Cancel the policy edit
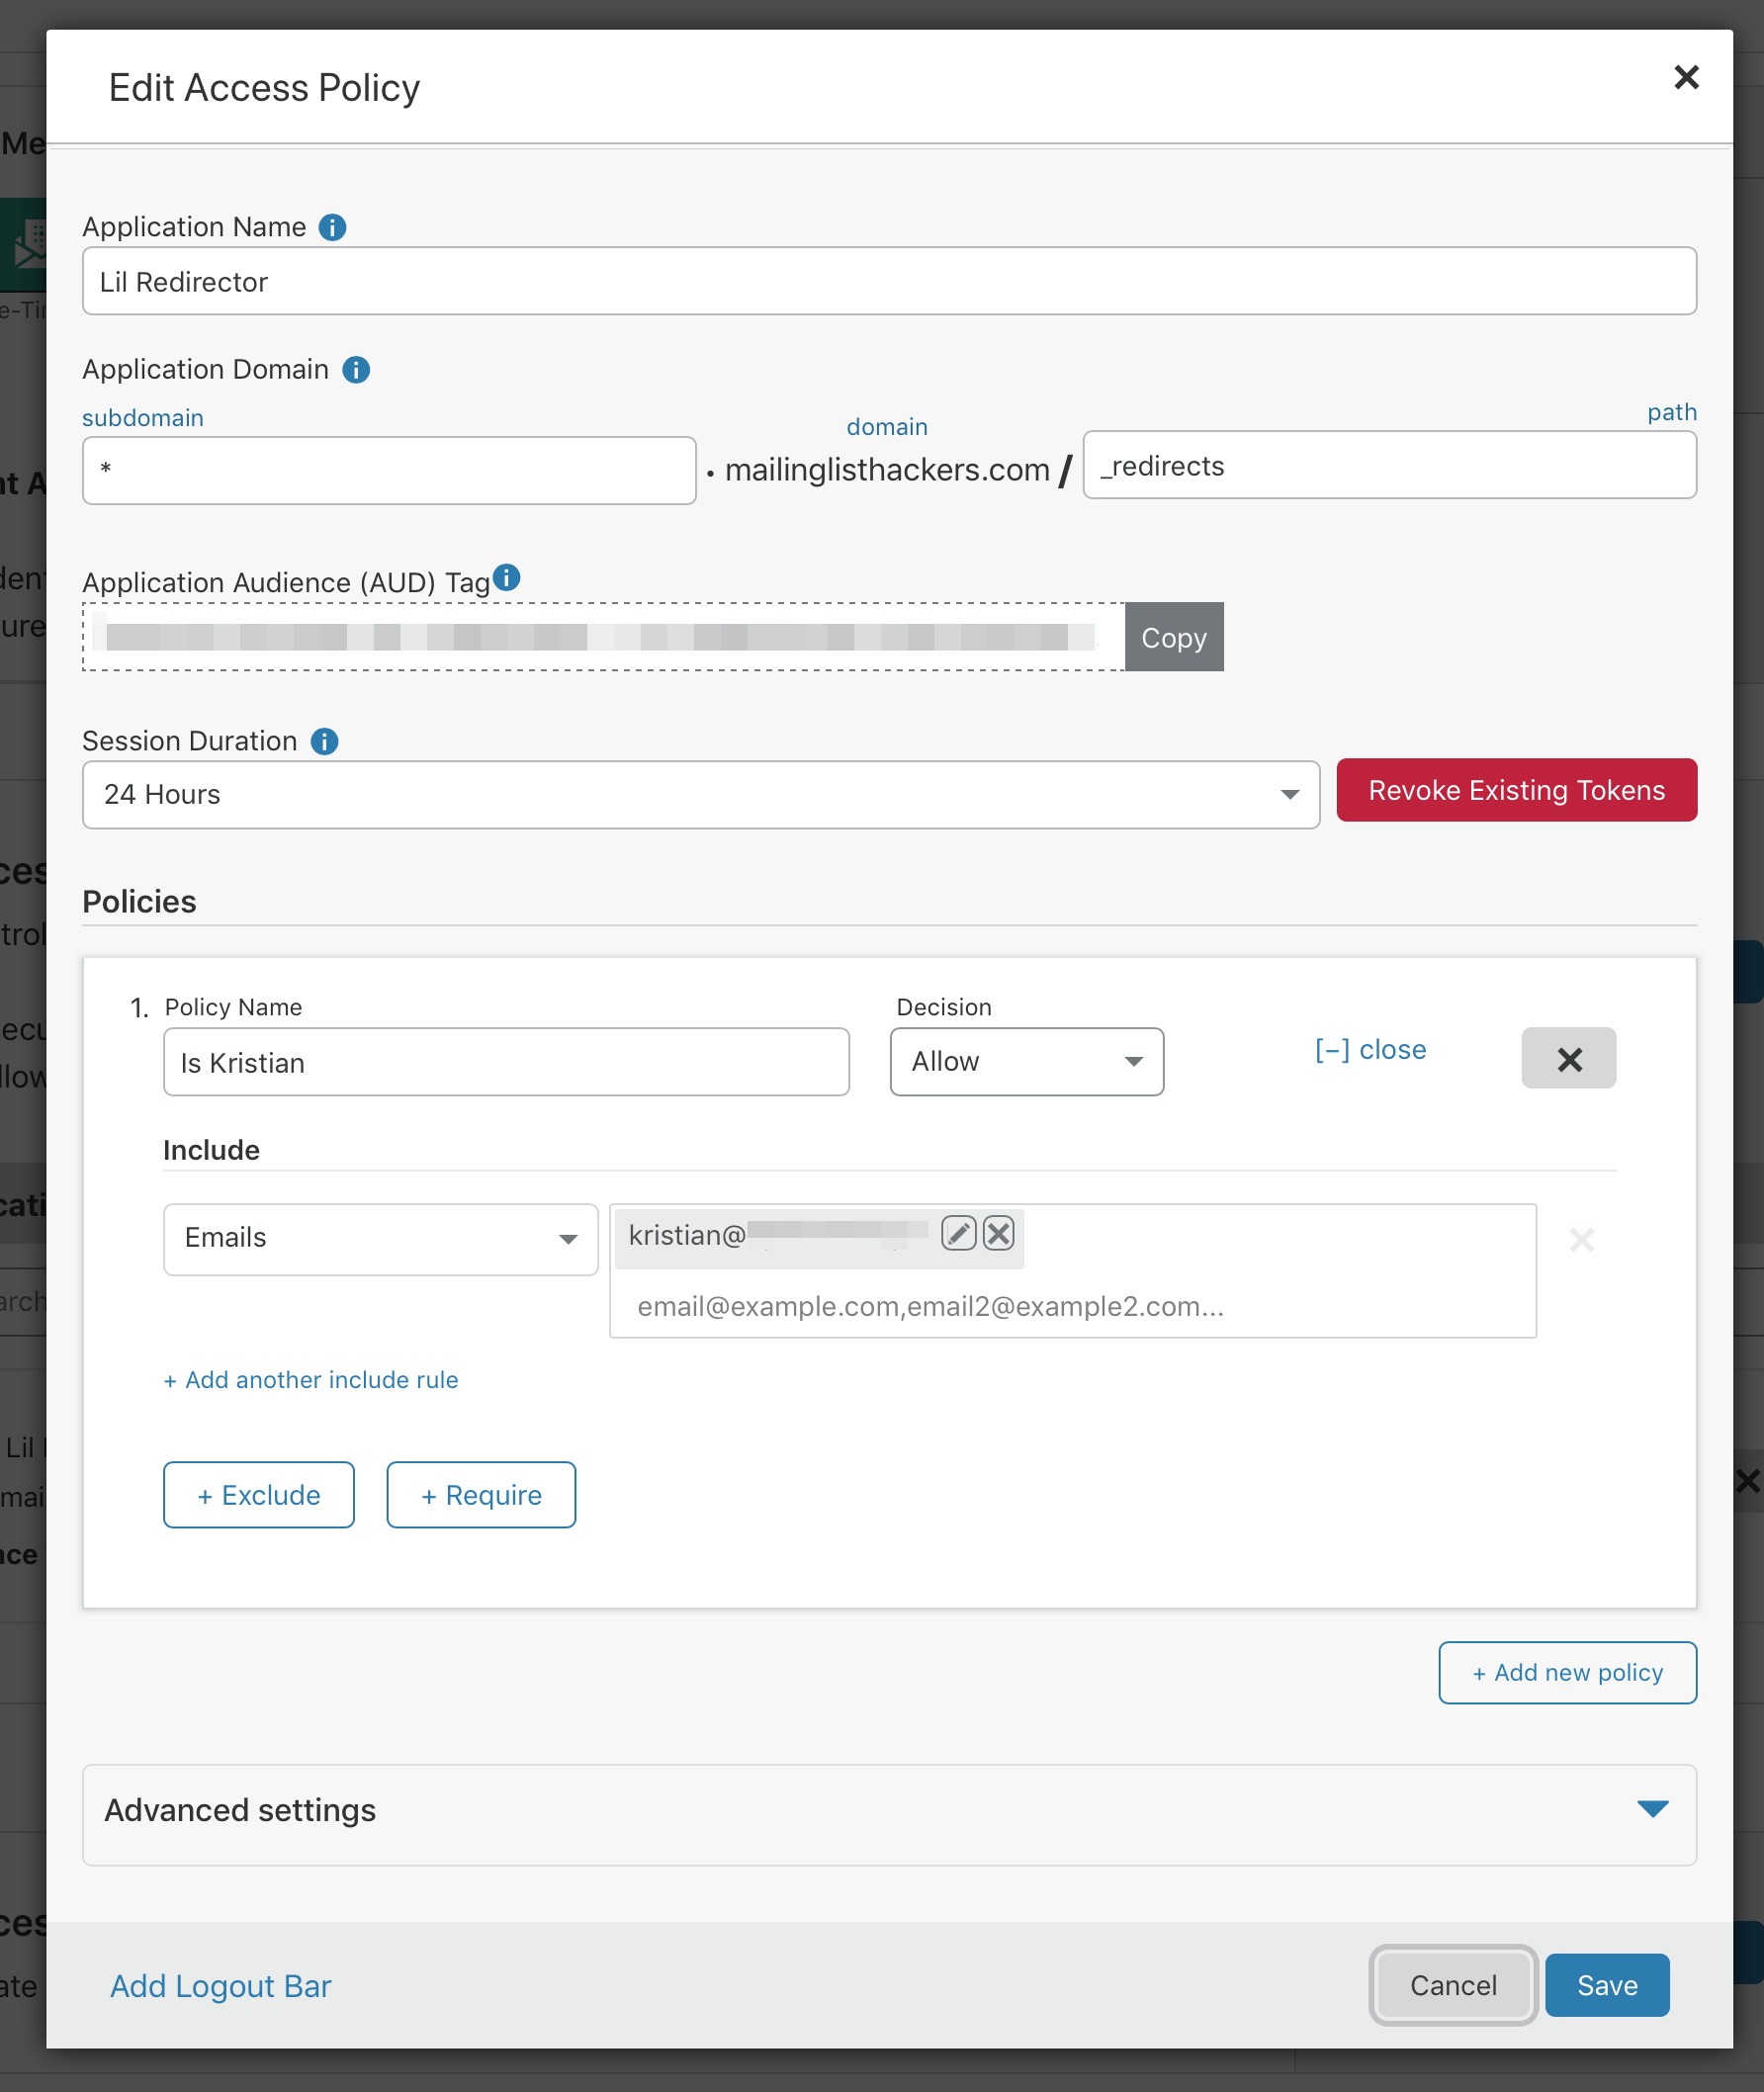1764x2092 pixels. tap(1453, 1985)
